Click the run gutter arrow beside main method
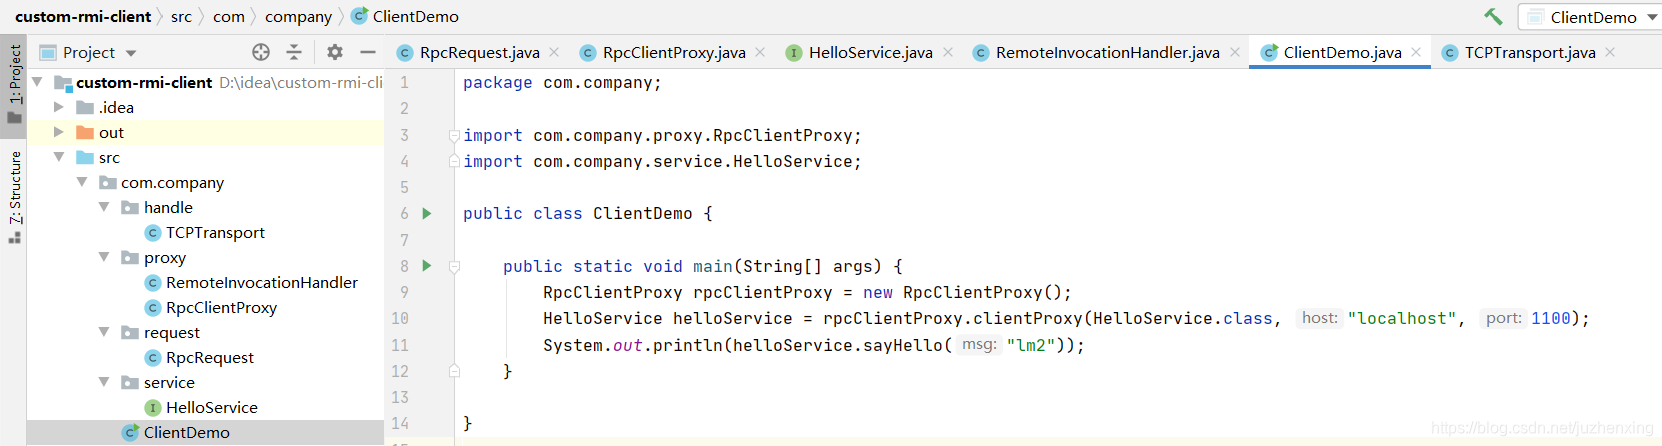Image resolution: width=1662 pixels, height=446 pixels. (427, 266)
